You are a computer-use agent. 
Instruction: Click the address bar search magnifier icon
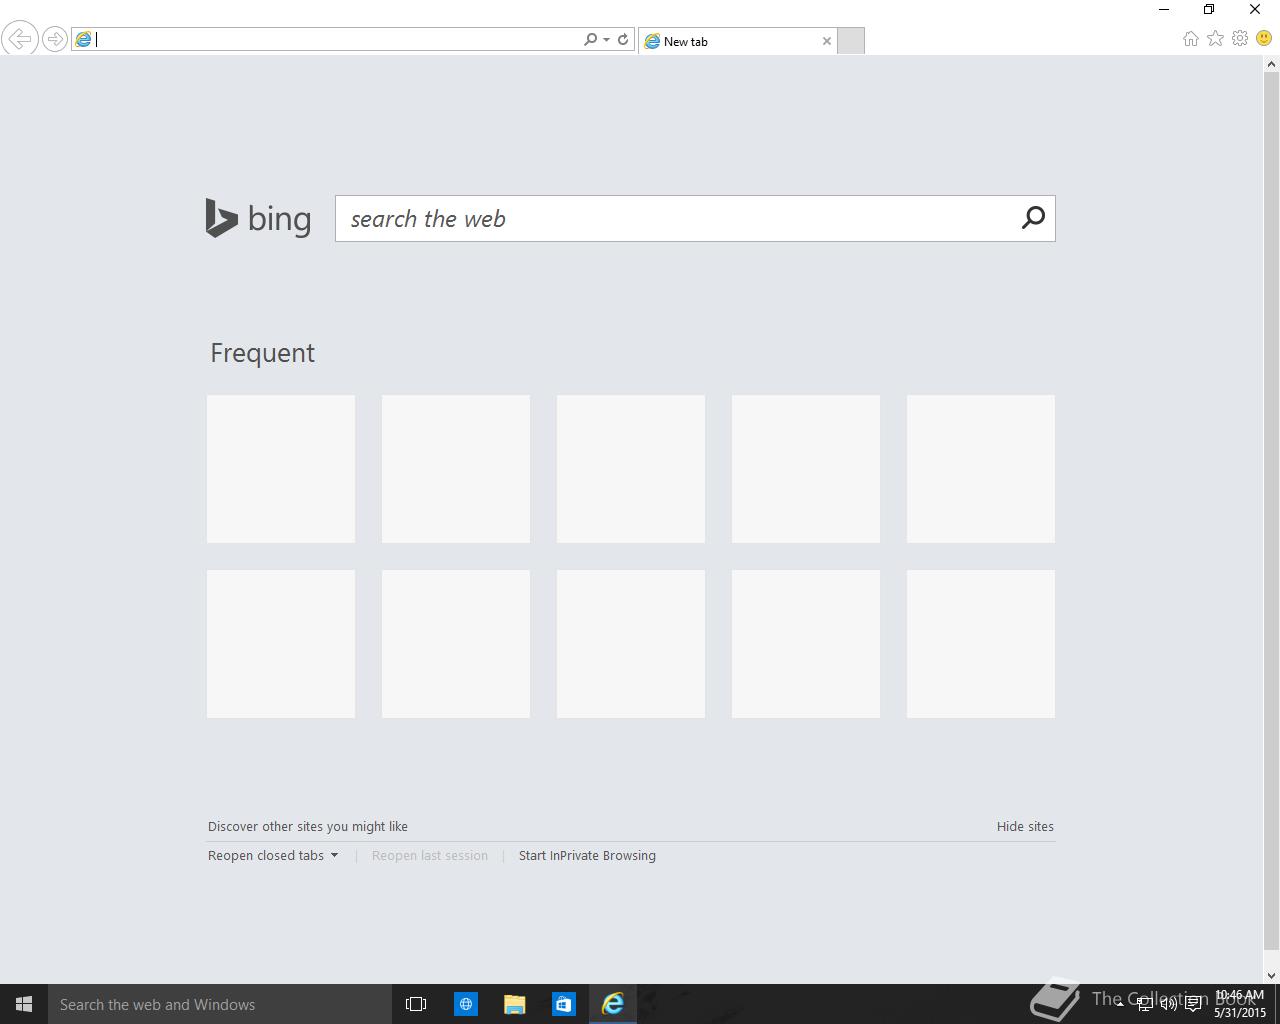(x=590, y=39)
